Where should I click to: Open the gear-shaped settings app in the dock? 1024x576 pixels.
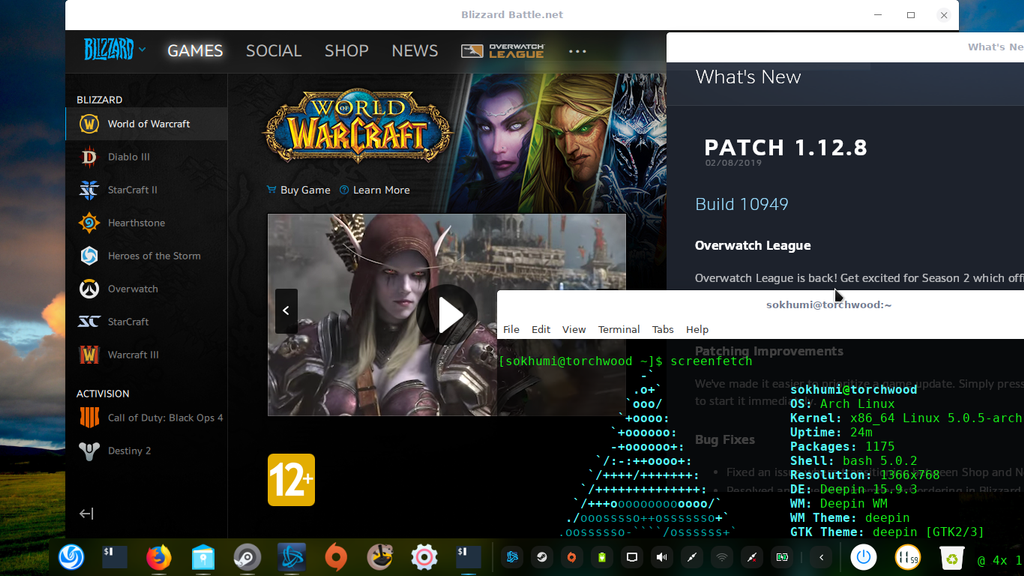coord(424,557)
